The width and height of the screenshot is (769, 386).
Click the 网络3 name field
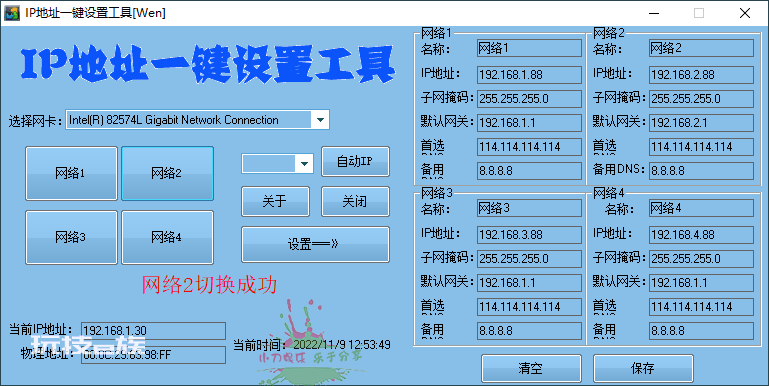pos(530,208)
